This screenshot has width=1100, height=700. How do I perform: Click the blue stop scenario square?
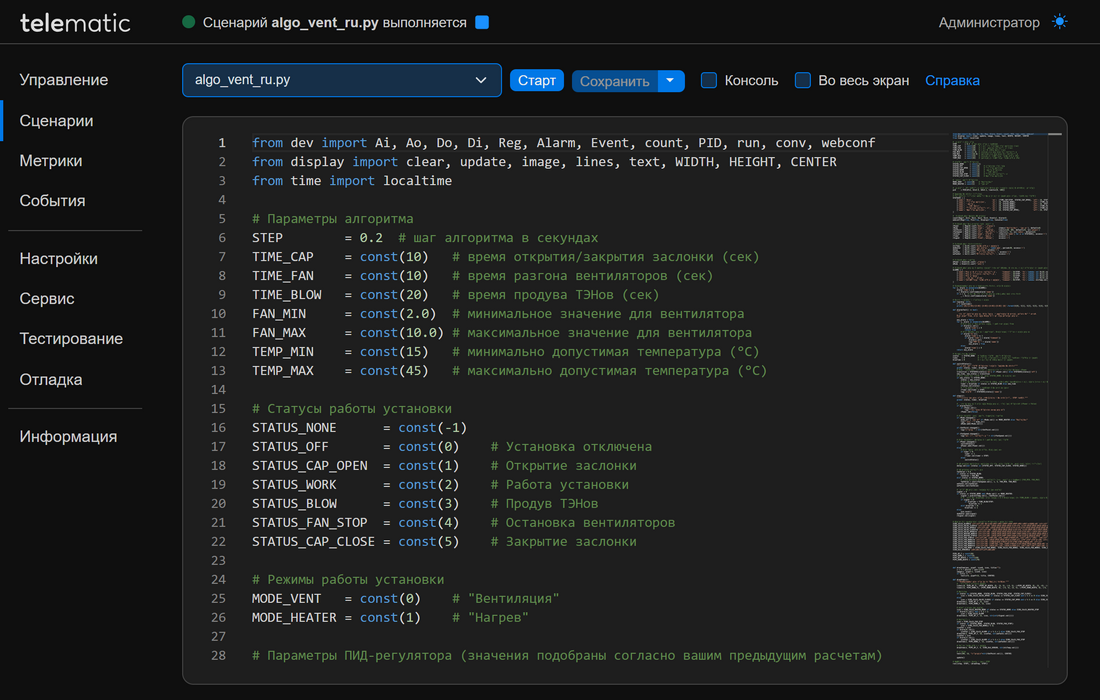[x=482, y=22]
